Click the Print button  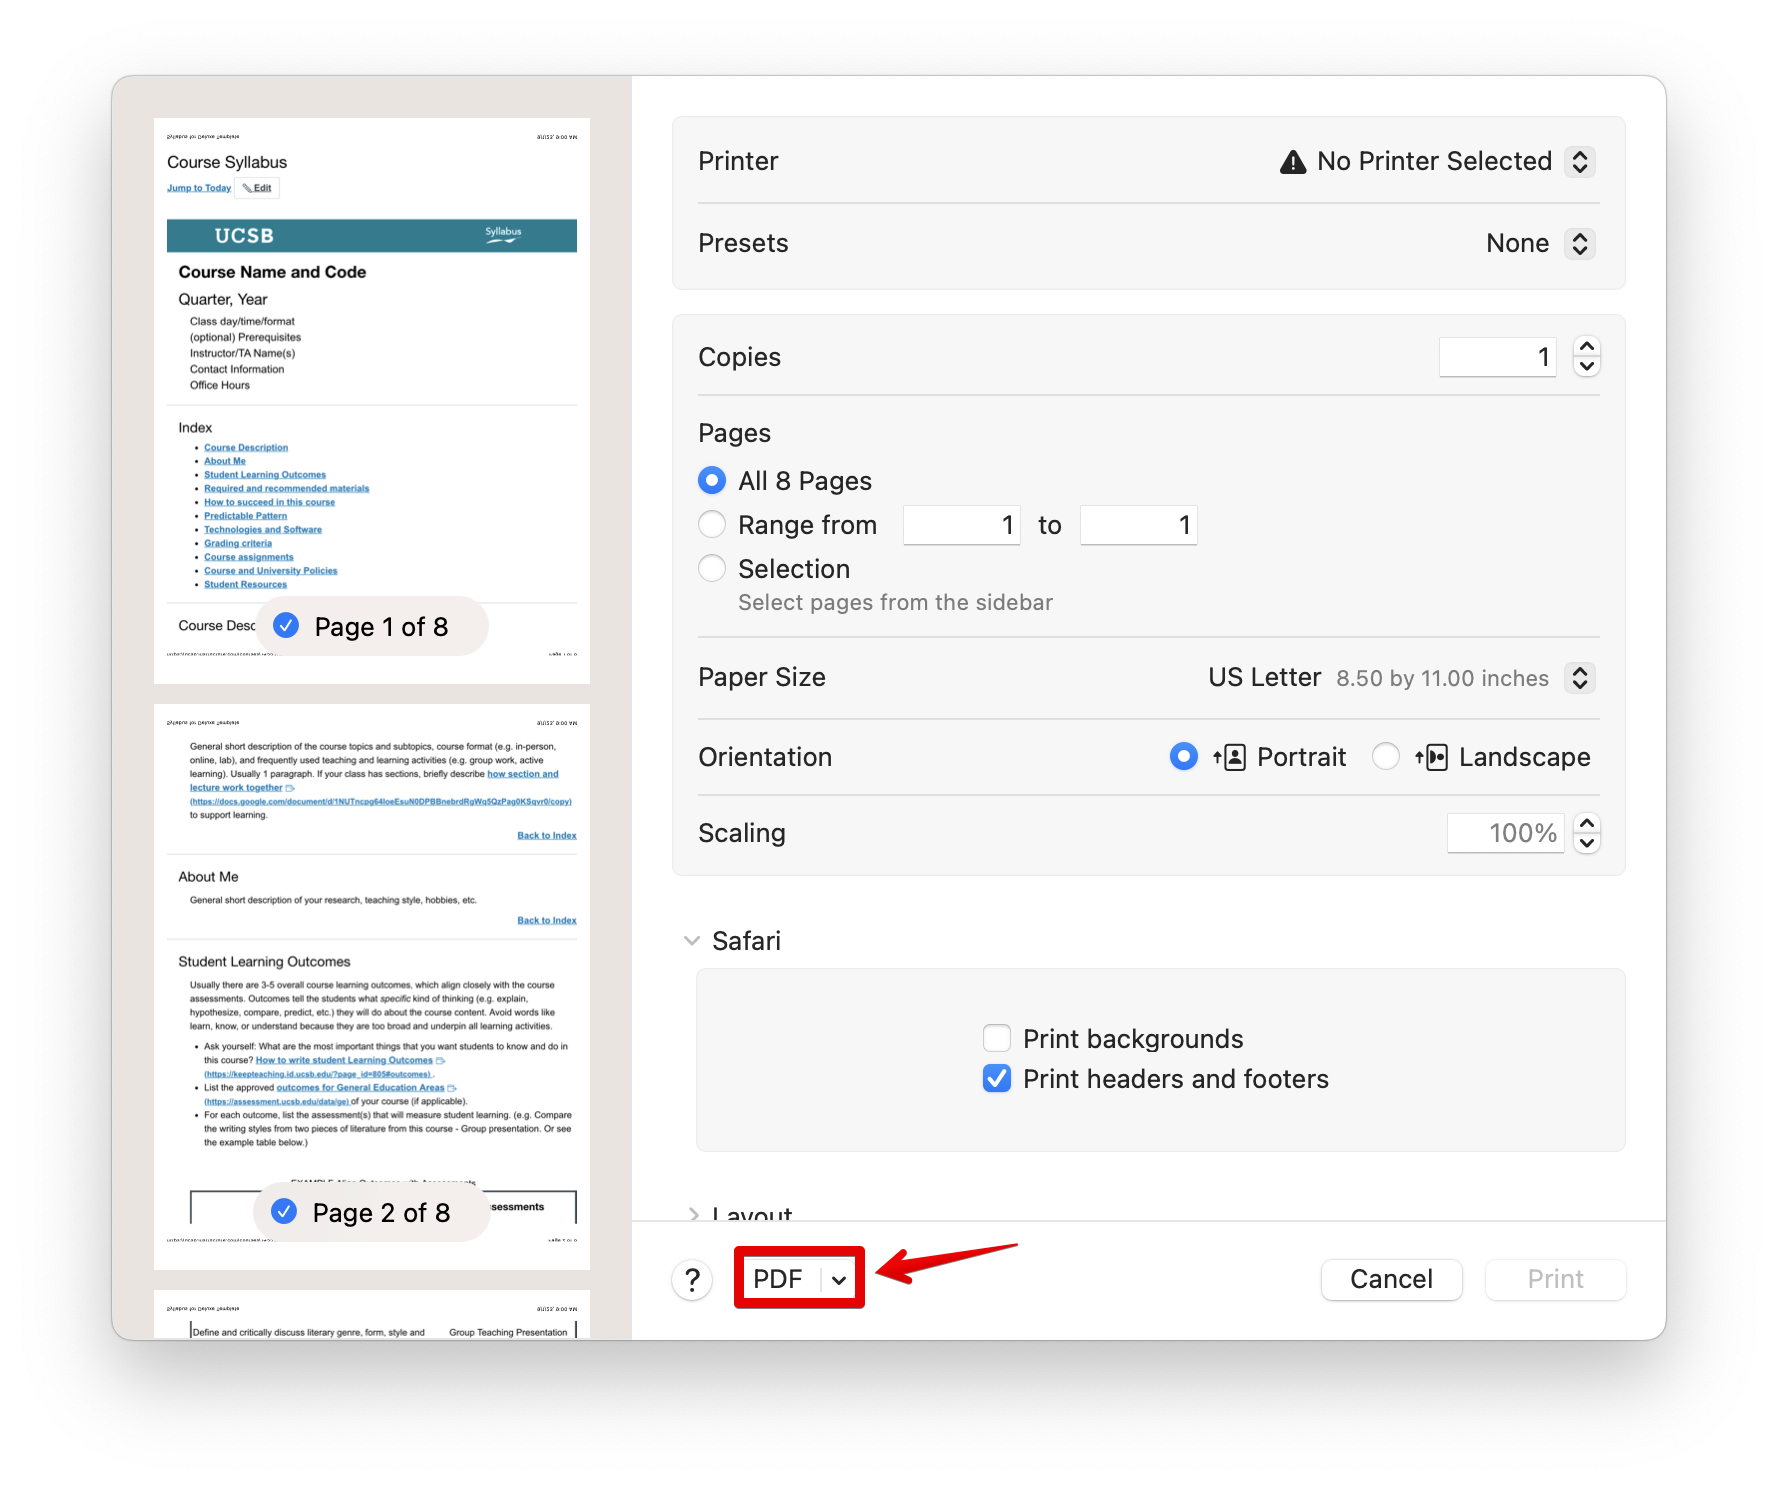click(1555, 1279)
